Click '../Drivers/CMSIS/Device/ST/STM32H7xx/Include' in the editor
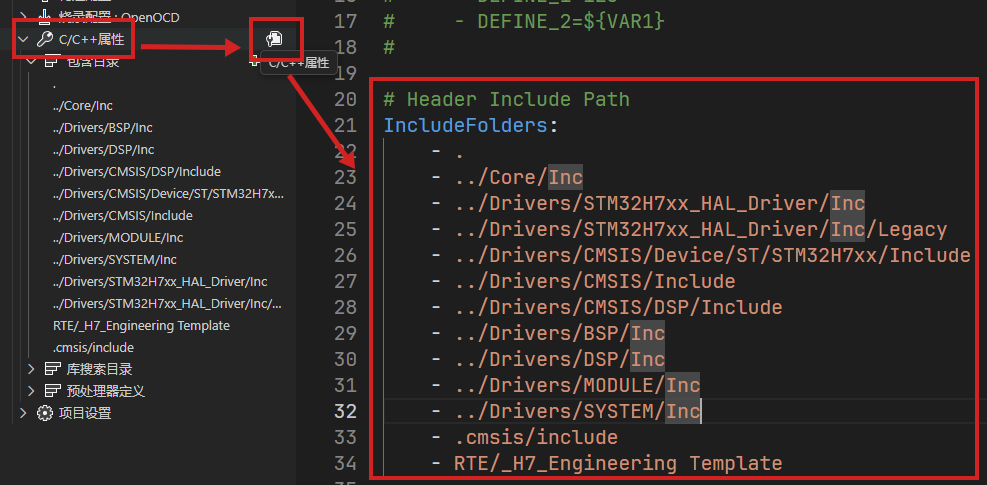The height and width of the screenshot is (485, 987). point(713,256)
